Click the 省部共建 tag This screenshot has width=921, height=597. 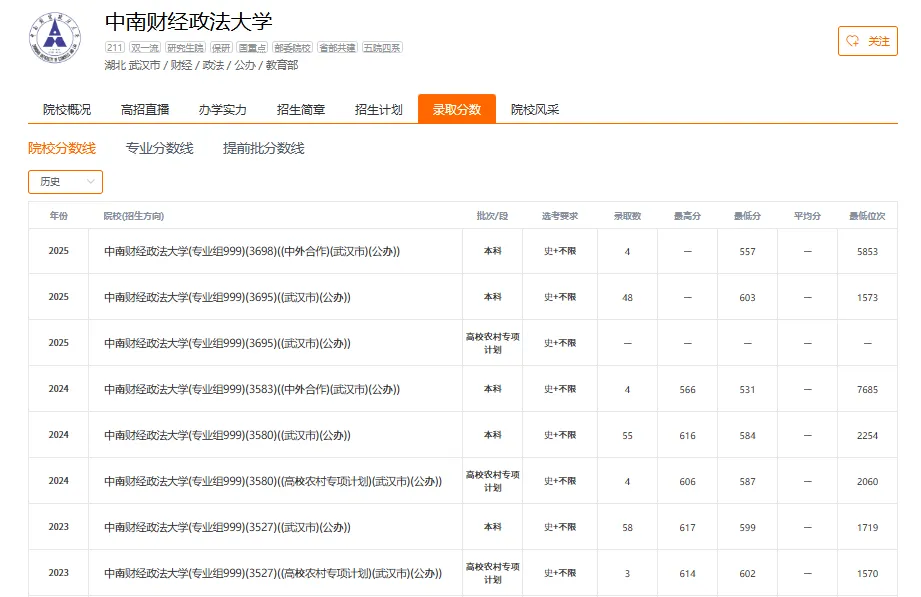tap(337, 48)
